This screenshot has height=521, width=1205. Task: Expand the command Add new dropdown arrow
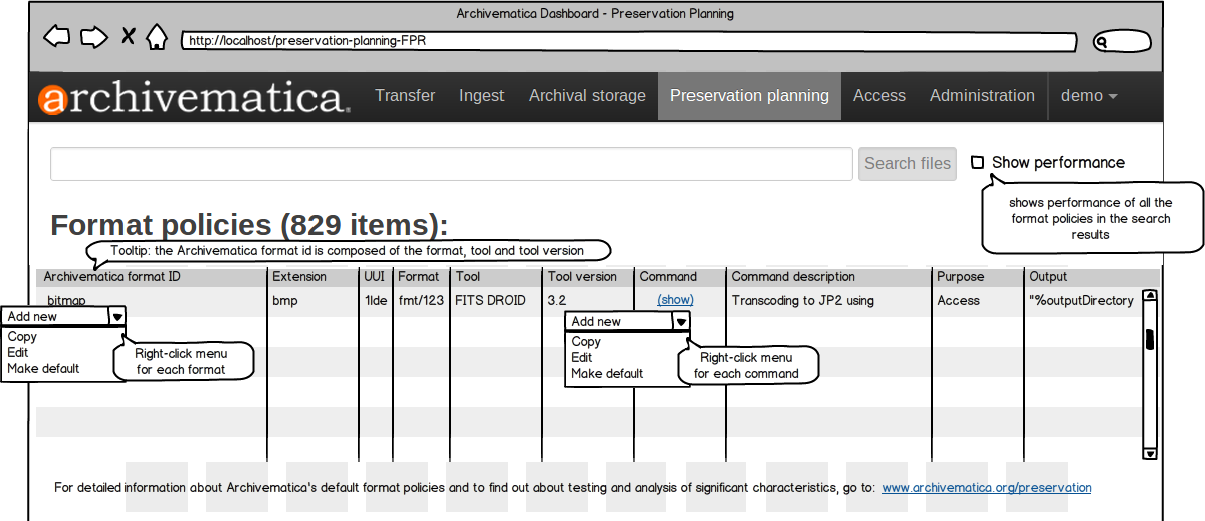click(680, 322)
